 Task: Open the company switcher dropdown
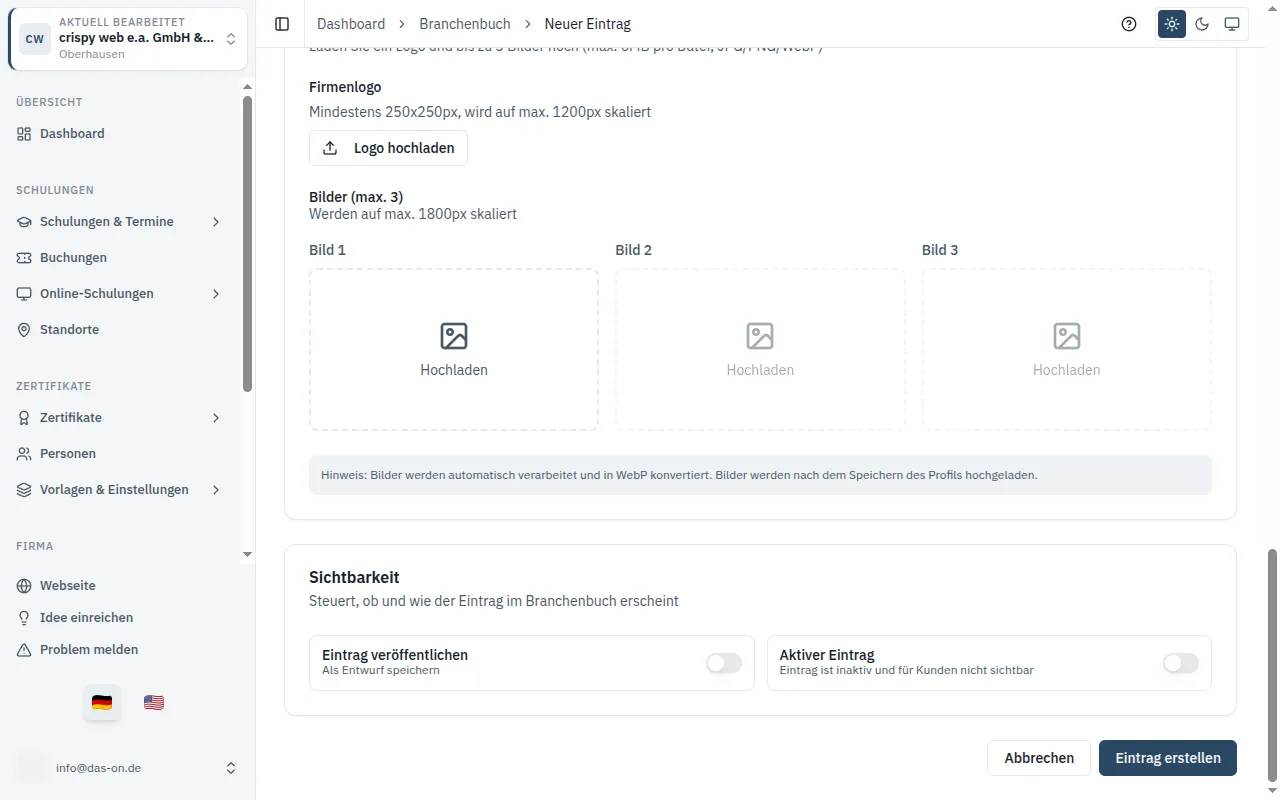click(x=128, y=39)
